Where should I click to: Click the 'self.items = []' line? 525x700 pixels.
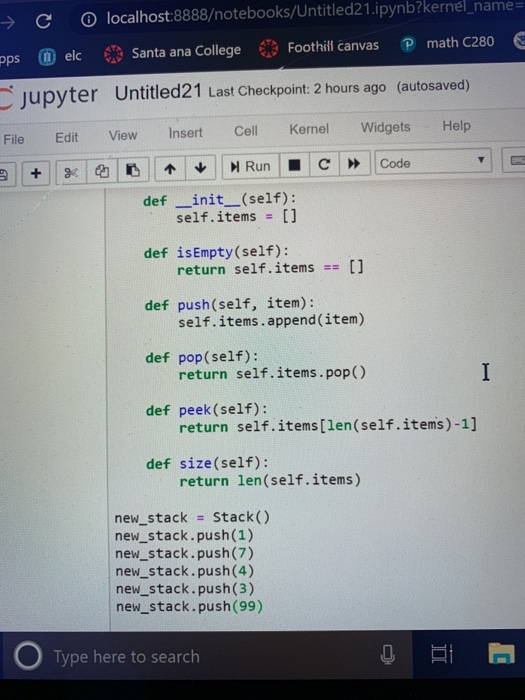[x=236, y=217]
